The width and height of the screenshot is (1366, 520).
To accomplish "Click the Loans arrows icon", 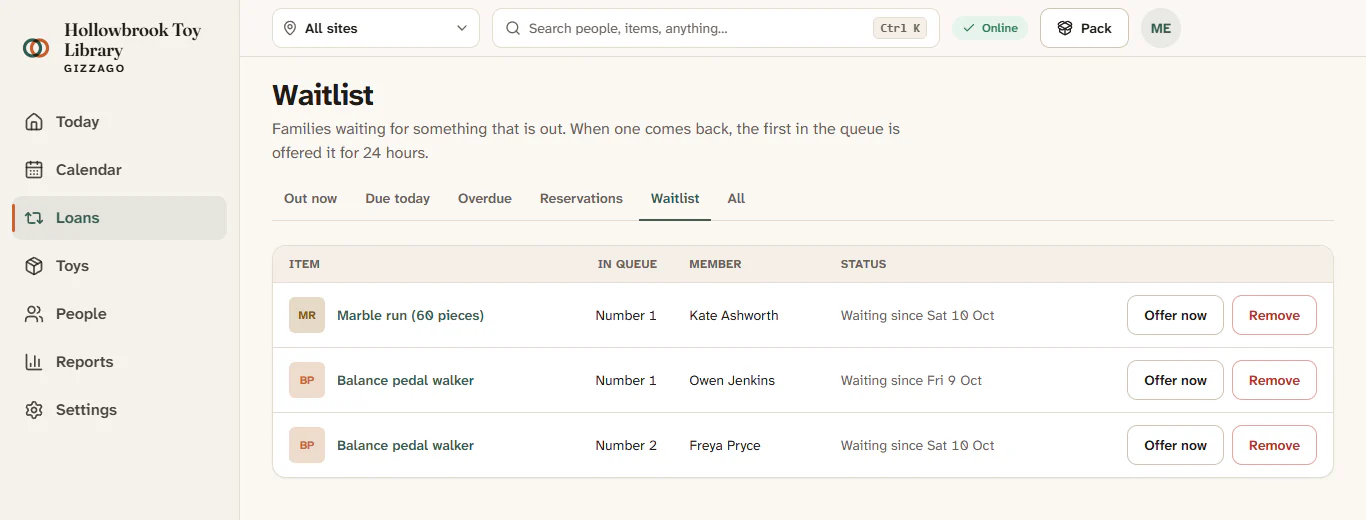I will coord(34,218).
